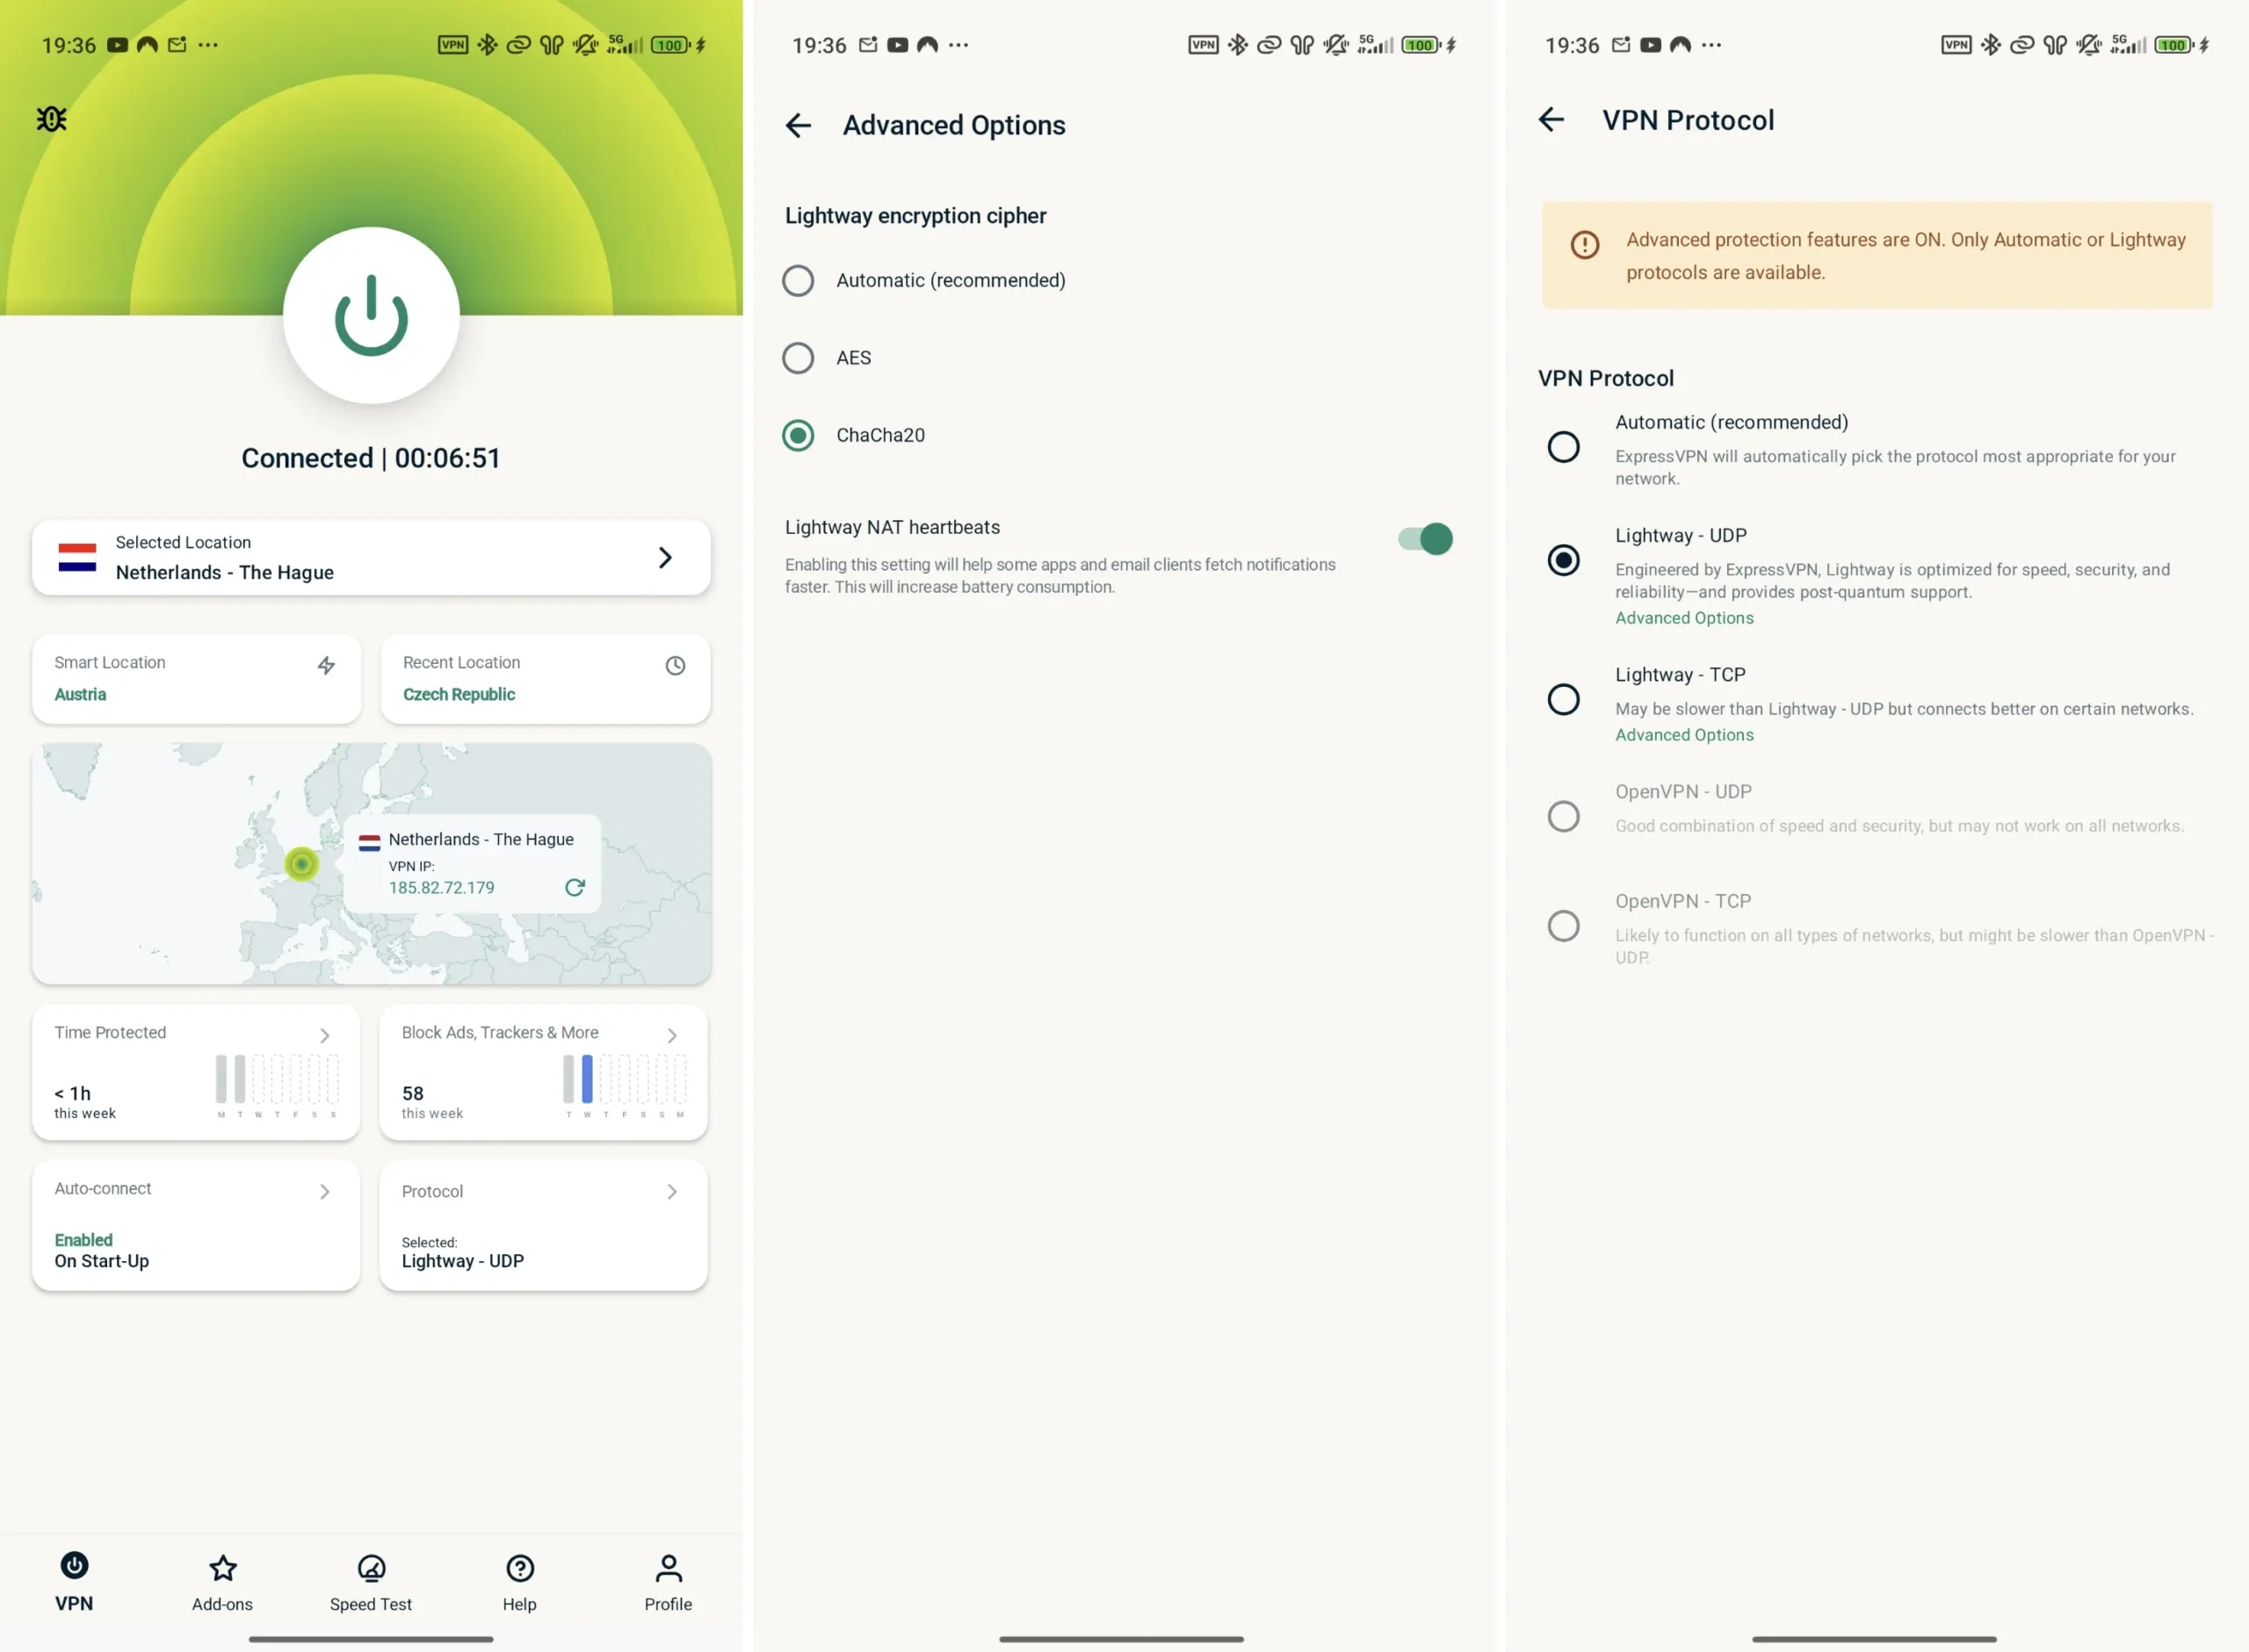Expand the Selected Location chevron
The height and width of the screenshot is (1652, 2249).
coord(665,558)
